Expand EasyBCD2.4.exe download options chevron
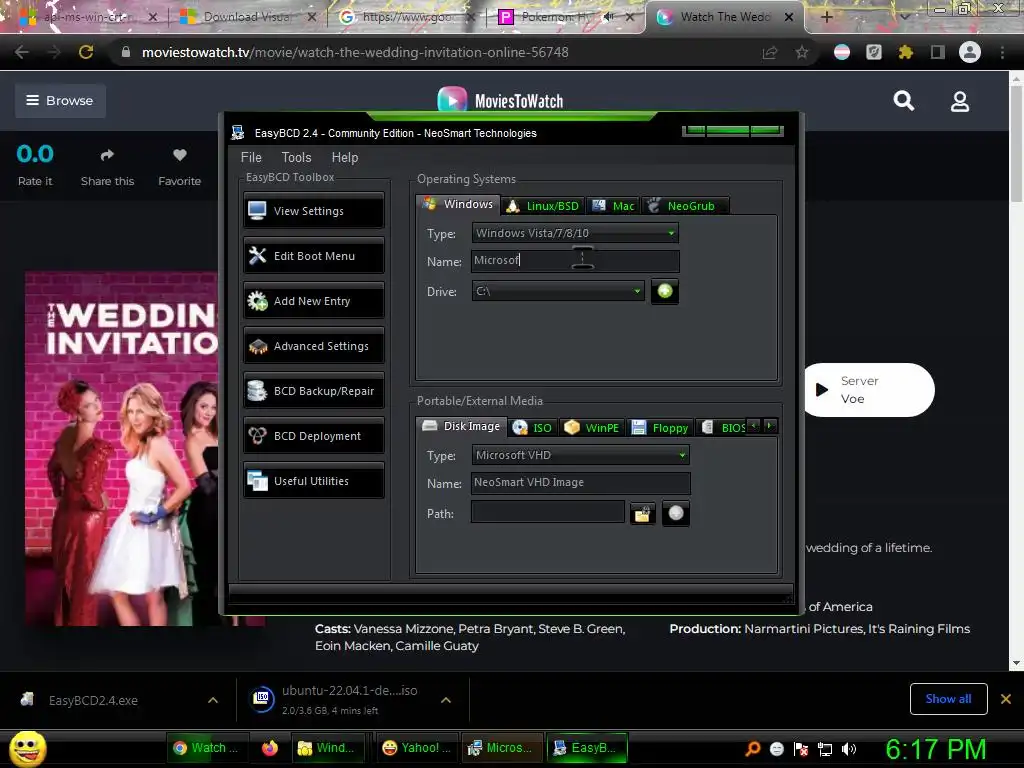Image resolution: width=1024 pixels, height=768 pixels. (213, 700)
